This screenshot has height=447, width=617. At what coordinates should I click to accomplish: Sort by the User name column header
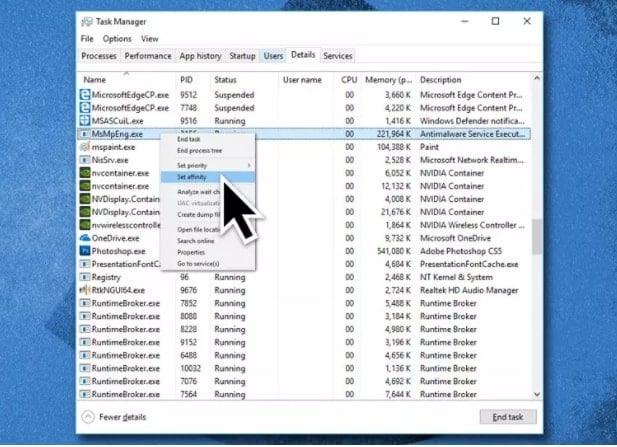[306, 80]
